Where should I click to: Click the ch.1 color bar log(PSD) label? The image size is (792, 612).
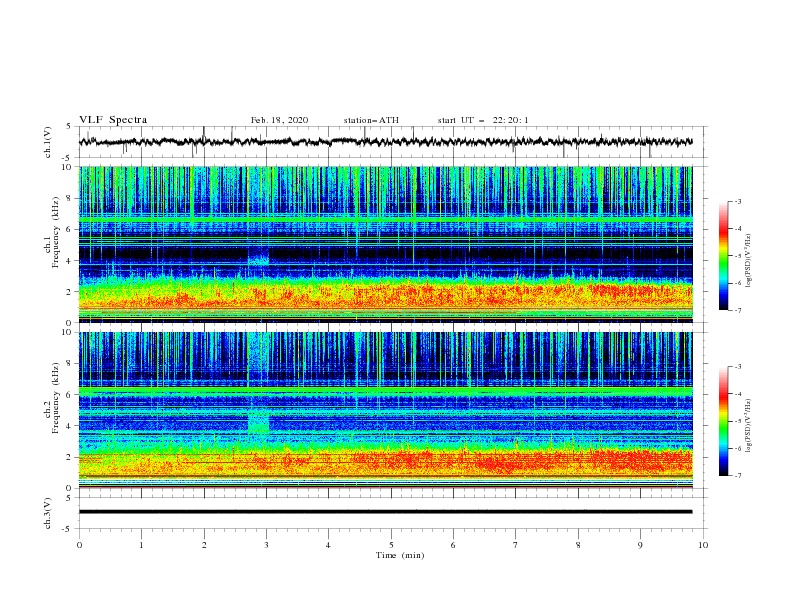[x=749, y=261]
